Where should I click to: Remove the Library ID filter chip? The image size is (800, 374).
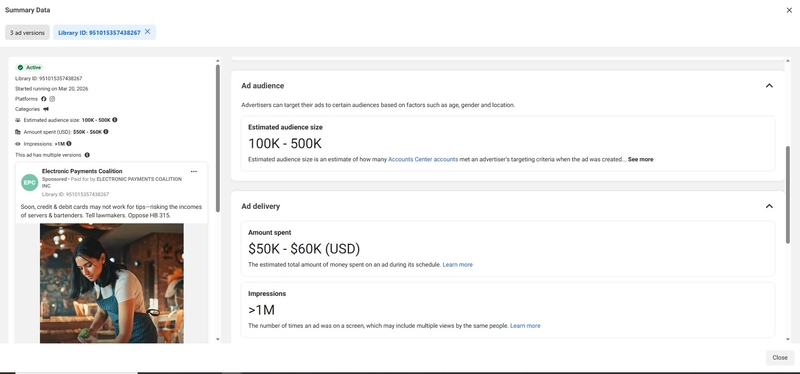pos(147,32)
